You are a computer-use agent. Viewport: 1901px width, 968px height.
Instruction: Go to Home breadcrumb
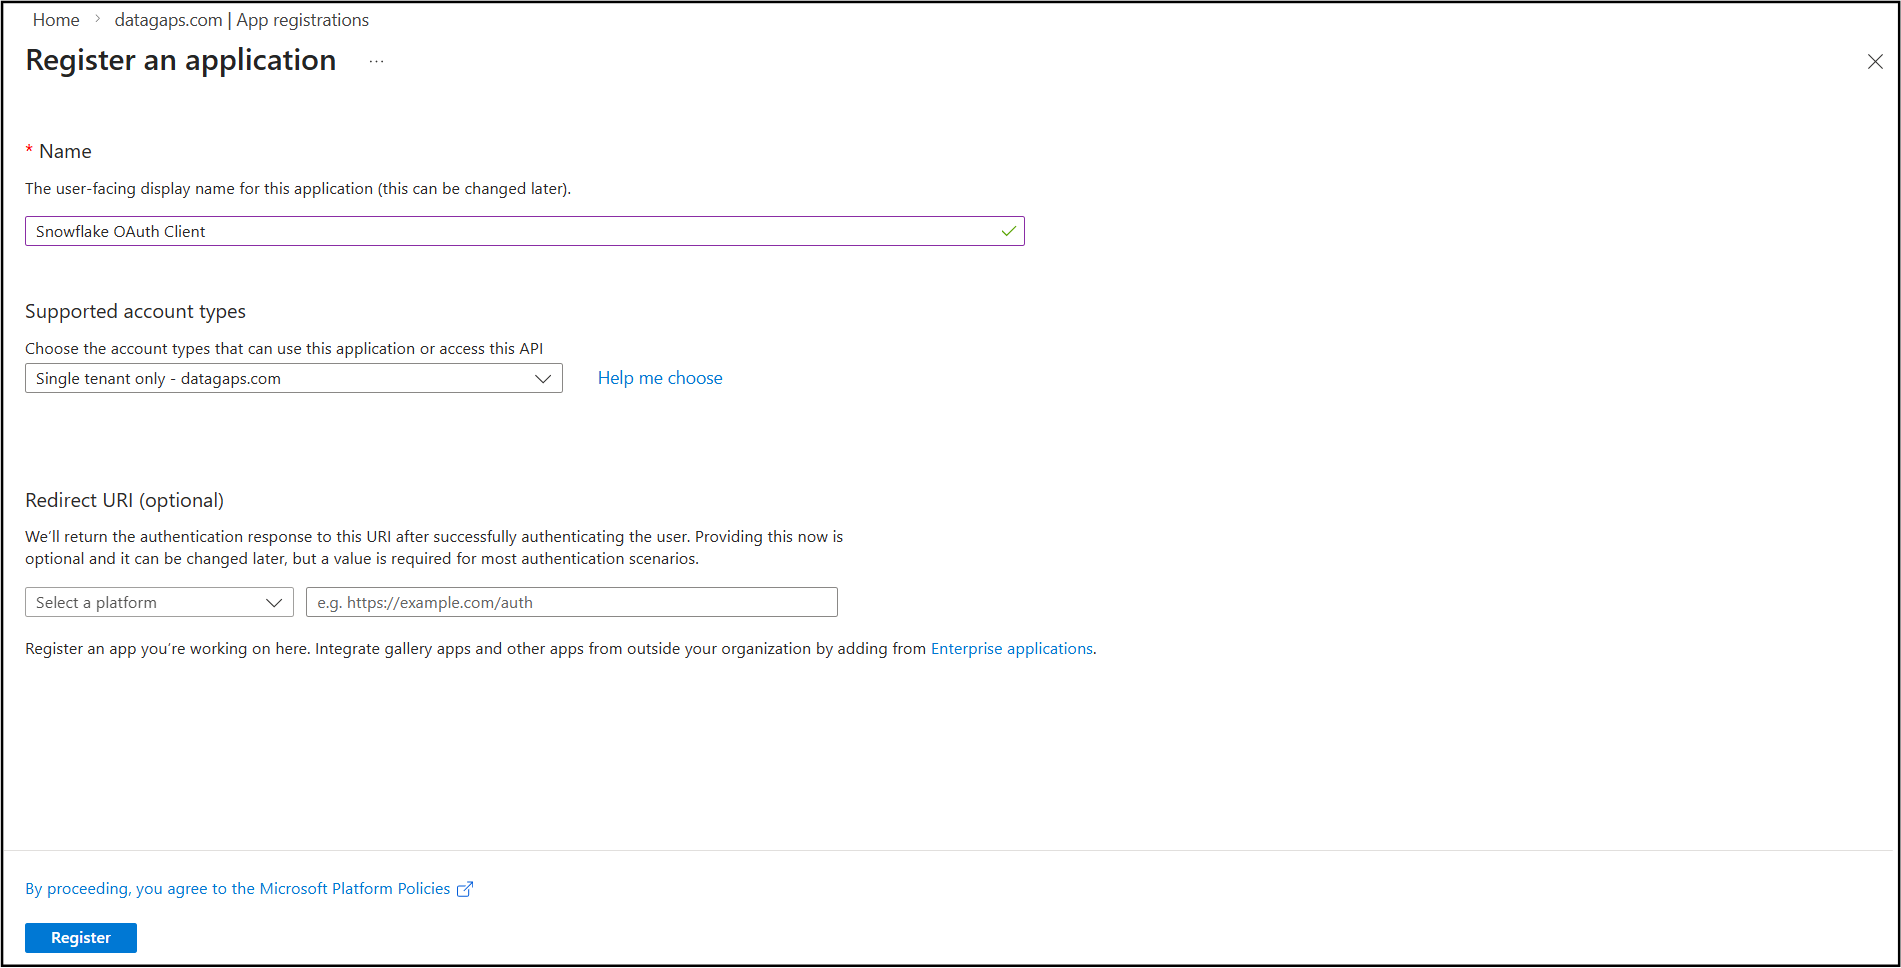coord(56,20)
